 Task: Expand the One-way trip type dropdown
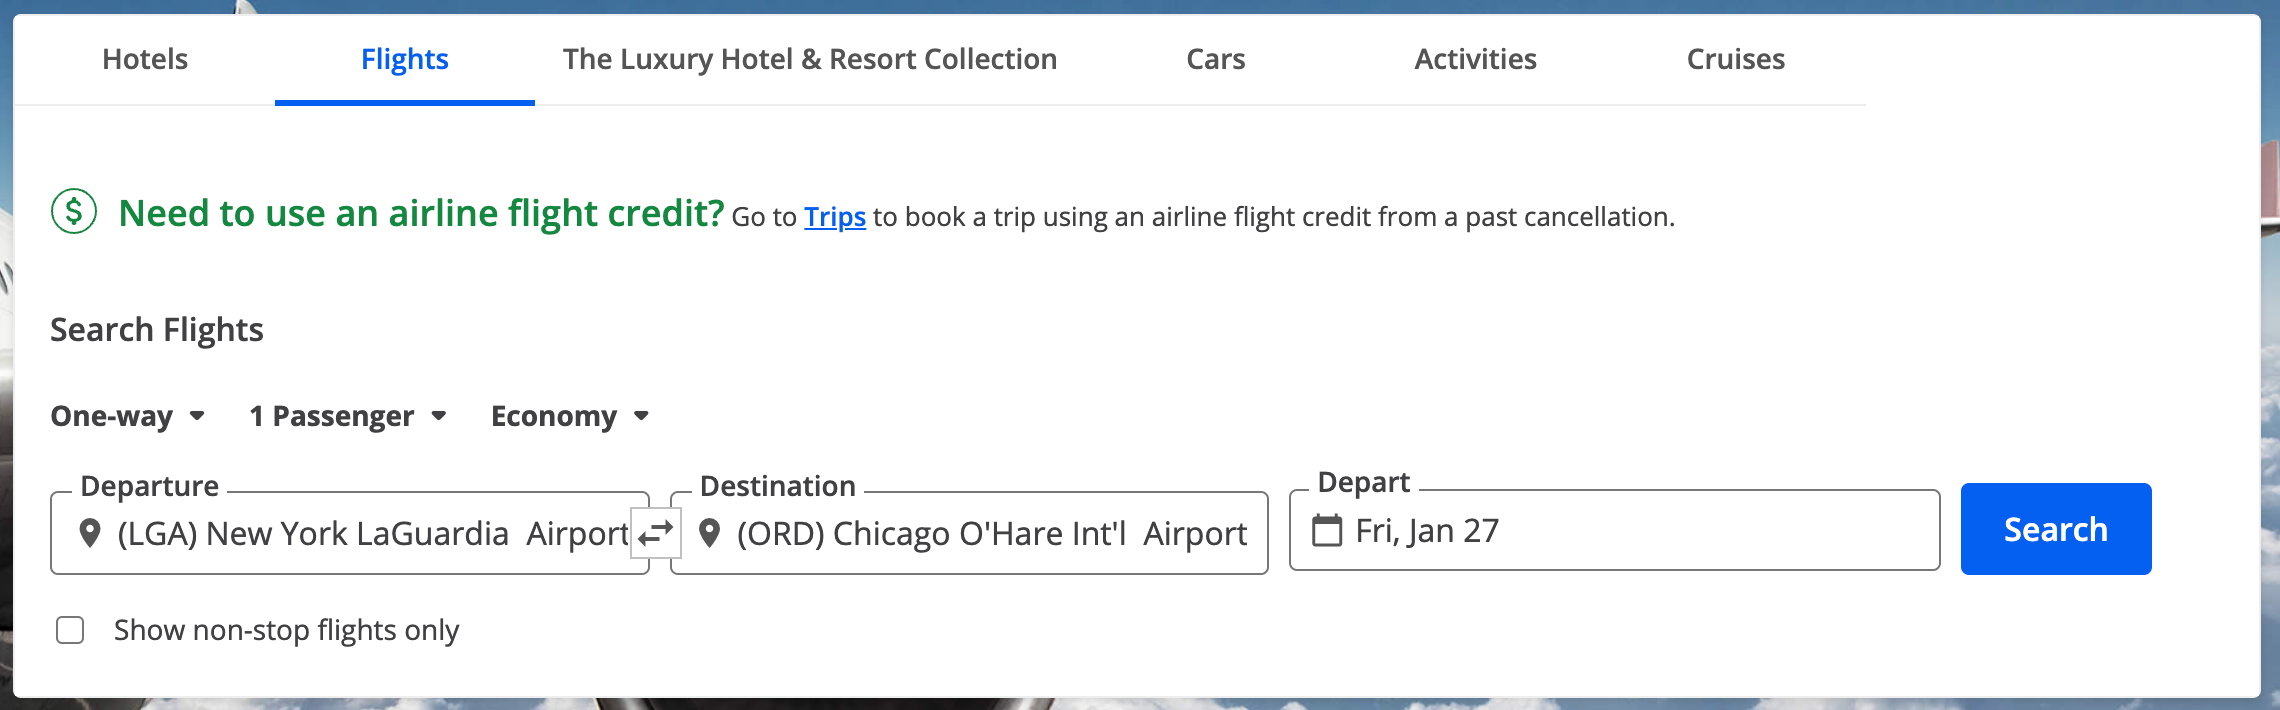pos(128,416)
